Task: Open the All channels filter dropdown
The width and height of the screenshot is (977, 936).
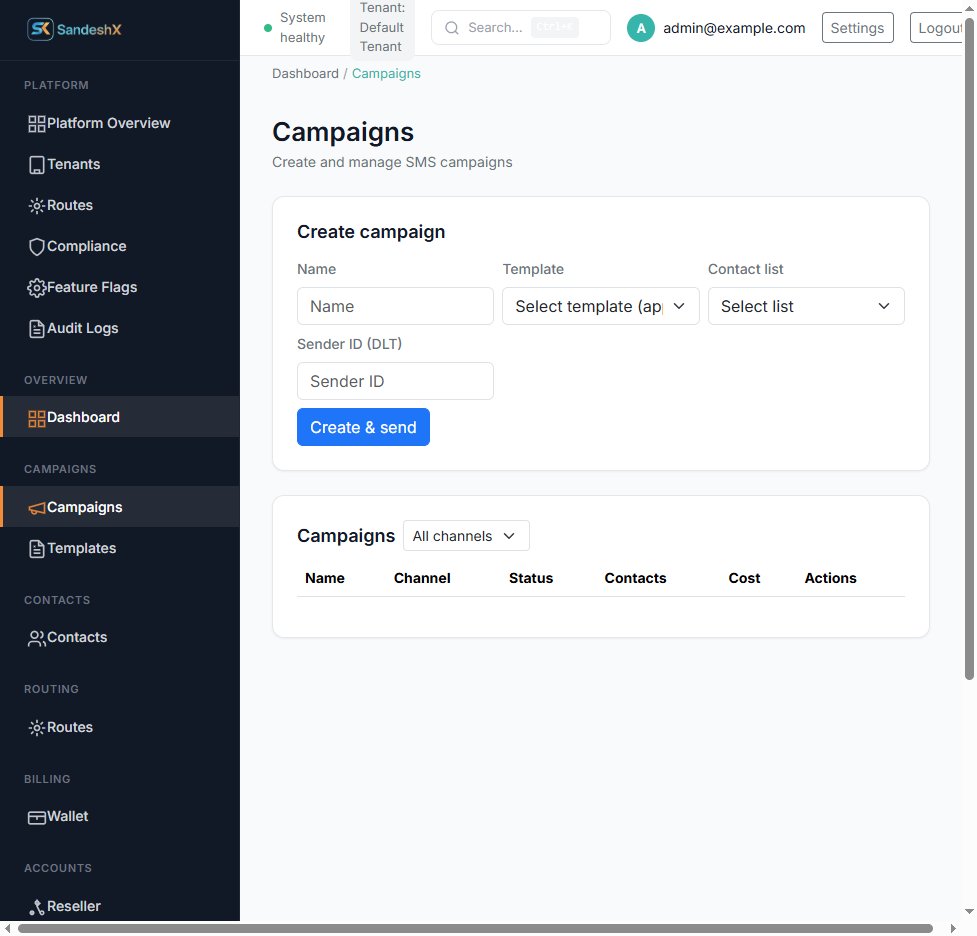Action: 466,536
